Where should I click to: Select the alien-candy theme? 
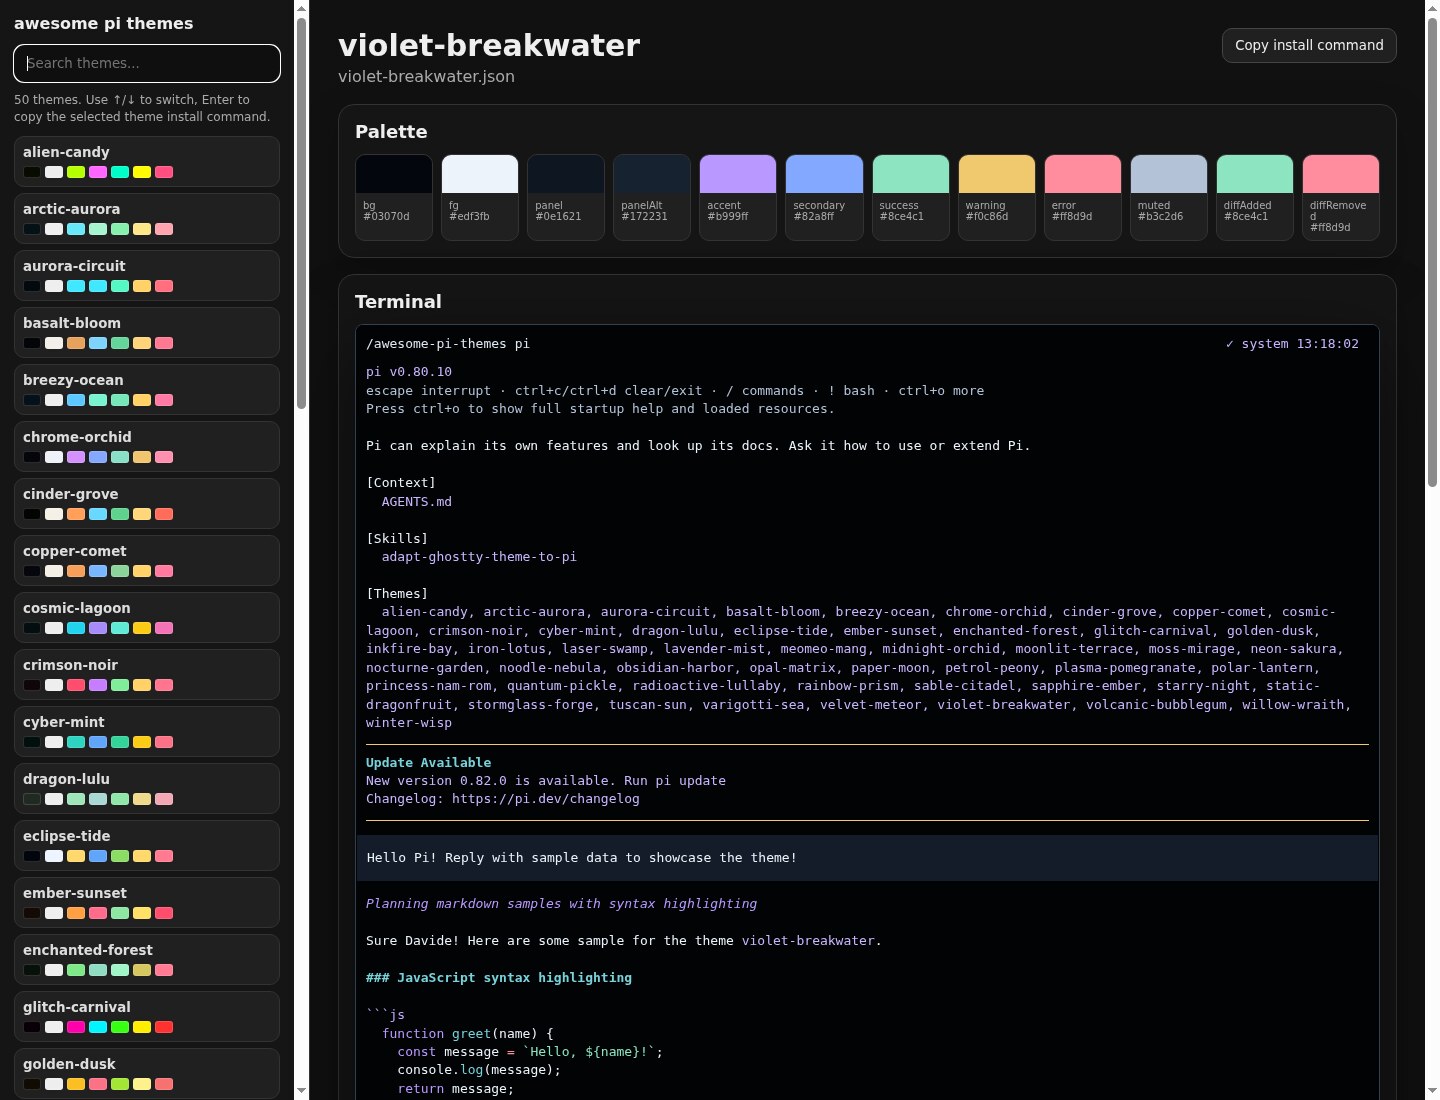coord(147,161)
